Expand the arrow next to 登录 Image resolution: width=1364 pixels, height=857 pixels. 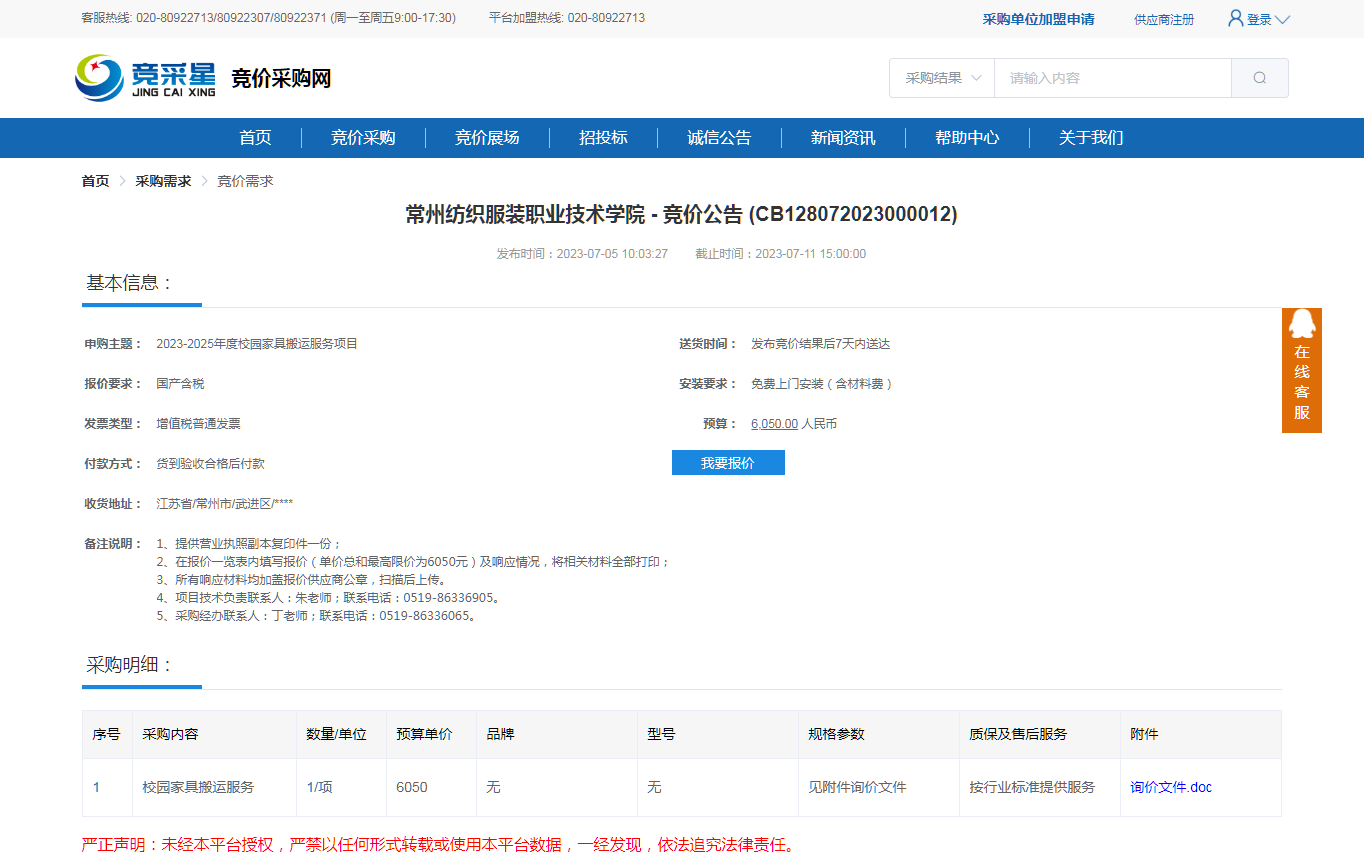coord(1282,20)
